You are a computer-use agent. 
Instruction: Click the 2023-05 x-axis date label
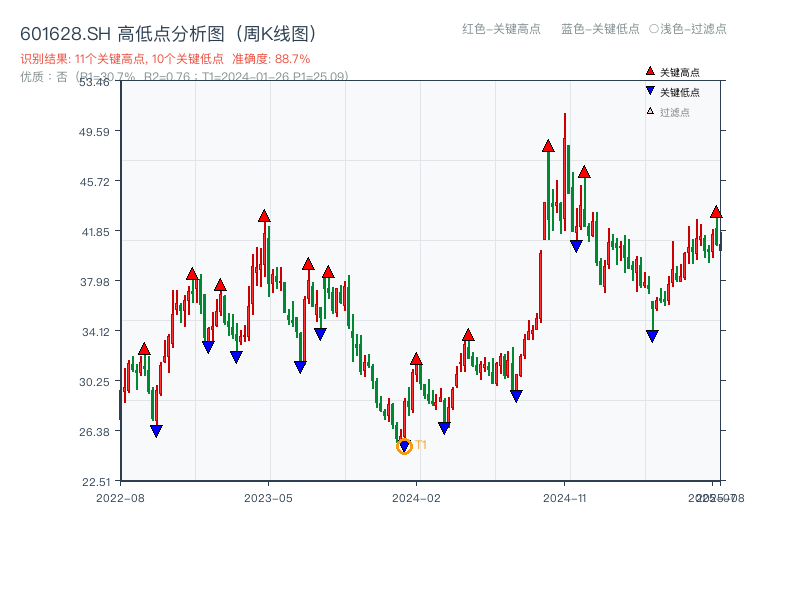pos(268,498)
